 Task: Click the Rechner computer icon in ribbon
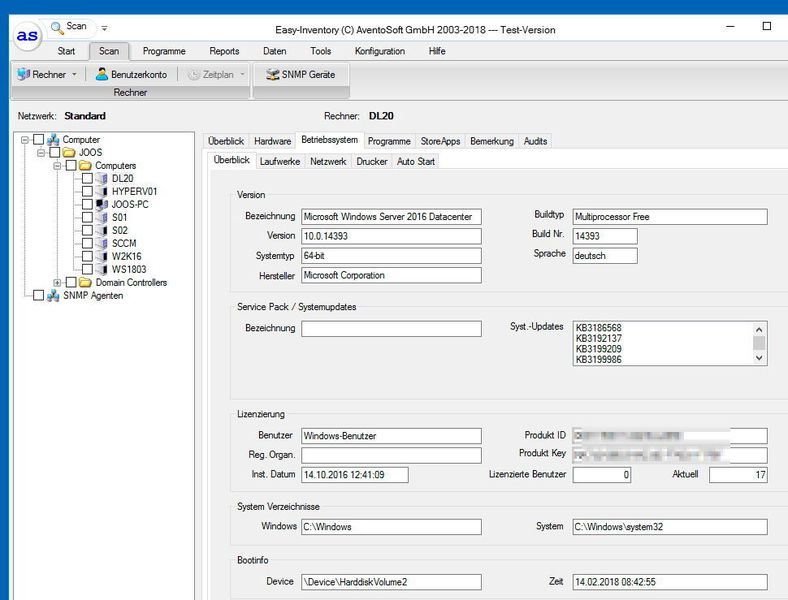point(23,74)
